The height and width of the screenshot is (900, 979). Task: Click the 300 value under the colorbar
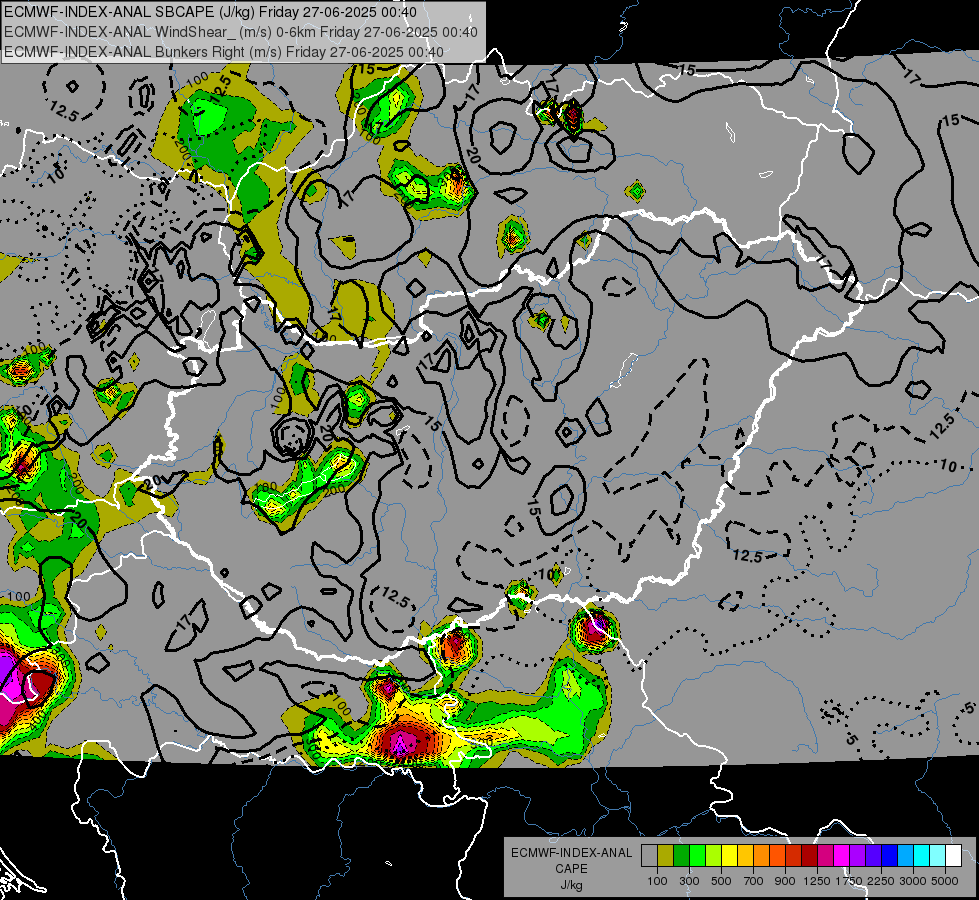coord(689,881)
